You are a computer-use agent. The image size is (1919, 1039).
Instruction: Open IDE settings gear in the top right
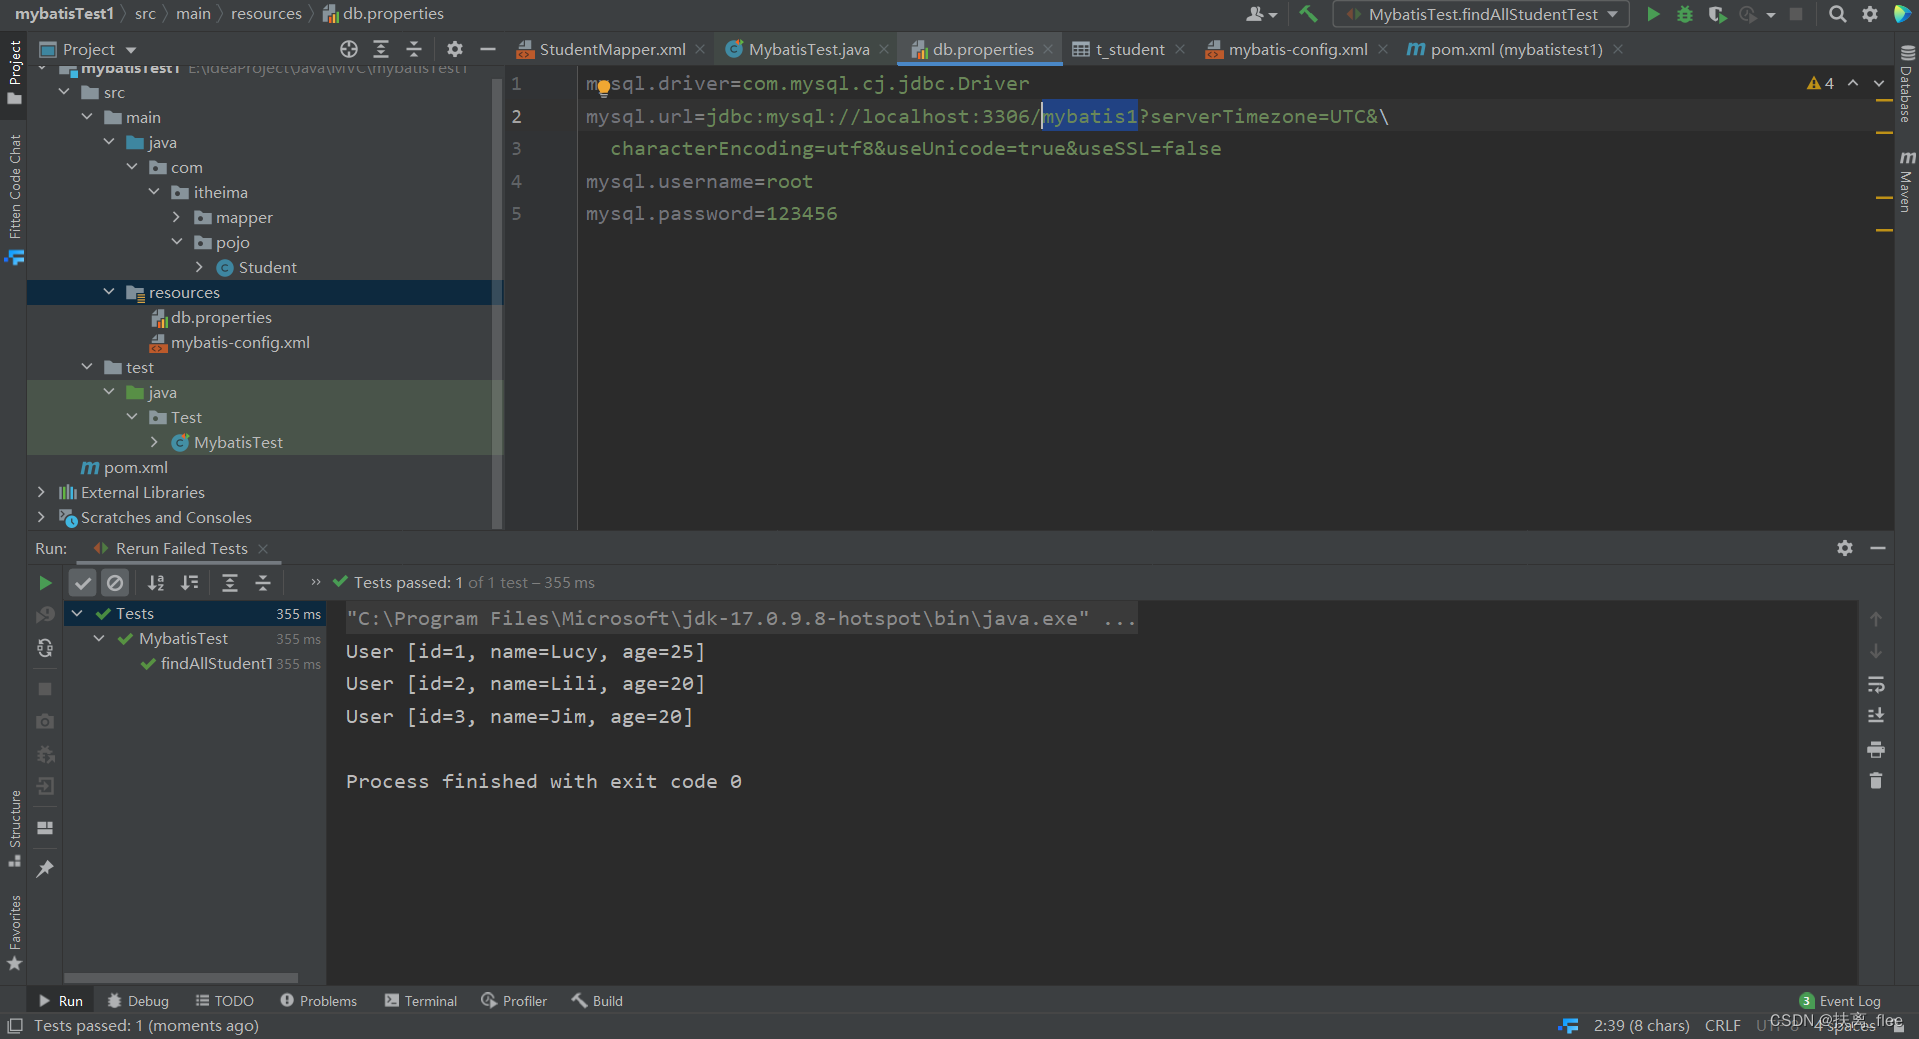click(1870, 14)
